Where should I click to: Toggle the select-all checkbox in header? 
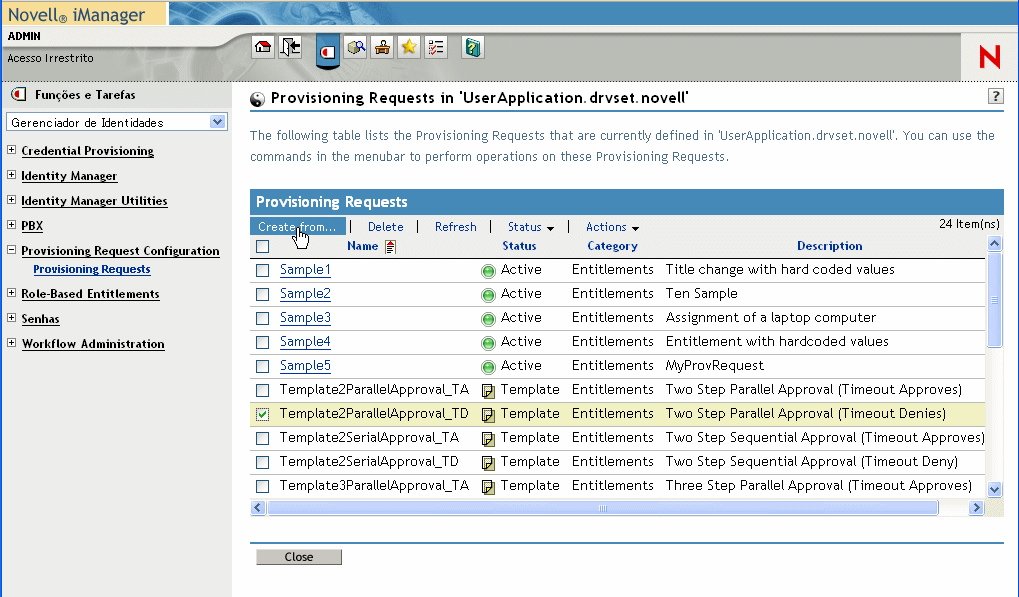(x=263, y=246)
